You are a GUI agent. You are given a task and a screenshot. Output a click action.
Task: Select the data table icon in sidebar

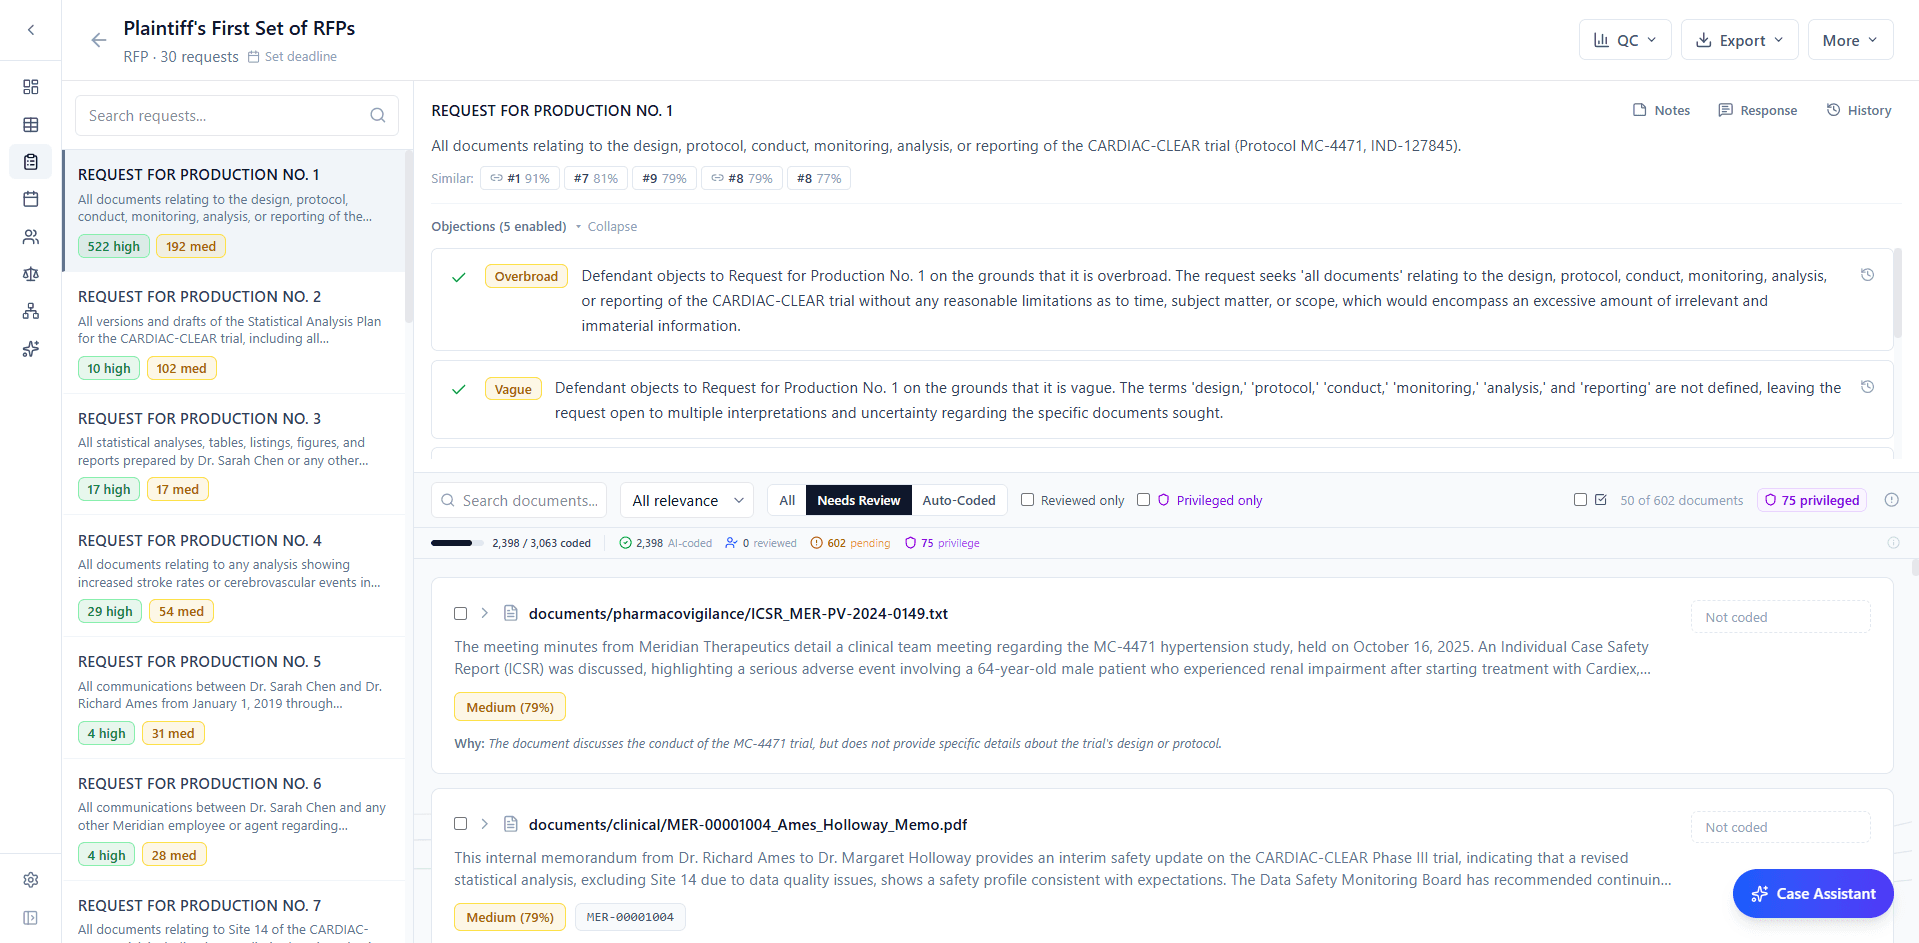[x=31, y=124]
